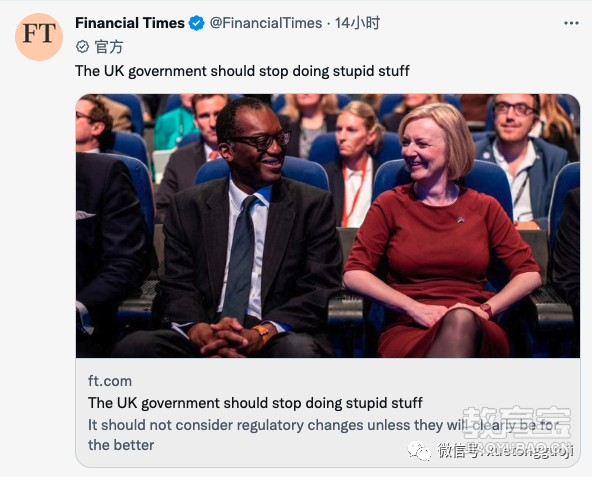Open the three-dot more options menu
This screenshot has width=592, height=477.
(x=571, y=23)
